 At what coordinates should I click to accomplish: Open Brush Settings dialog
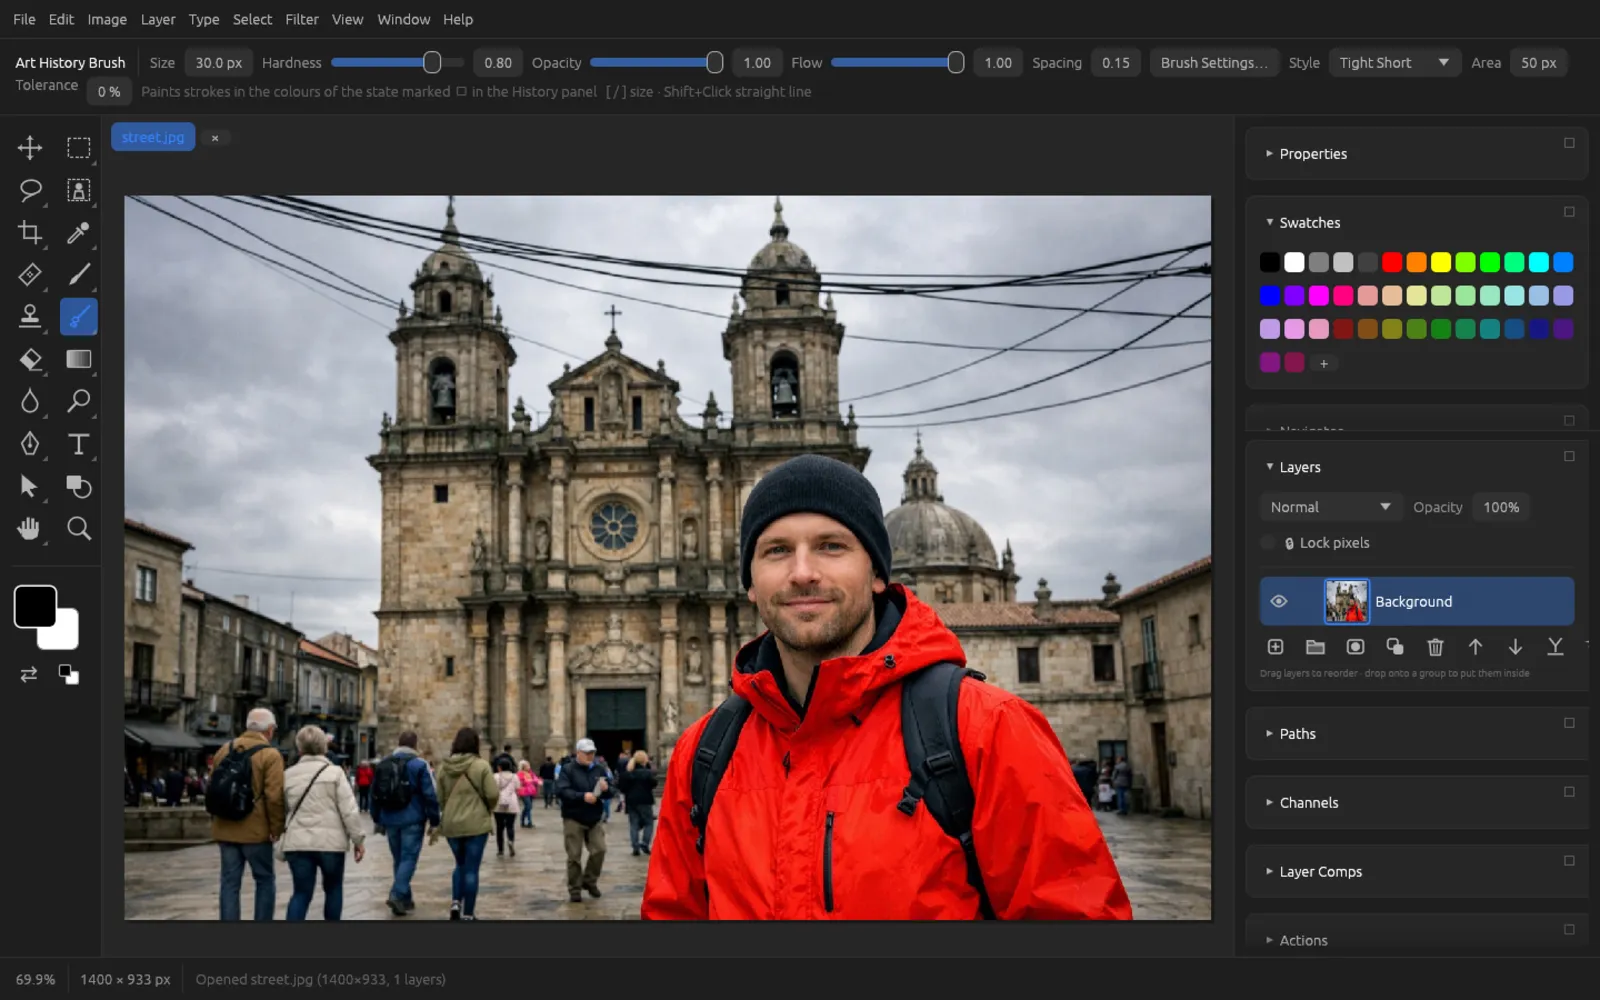click(1214, 63)
